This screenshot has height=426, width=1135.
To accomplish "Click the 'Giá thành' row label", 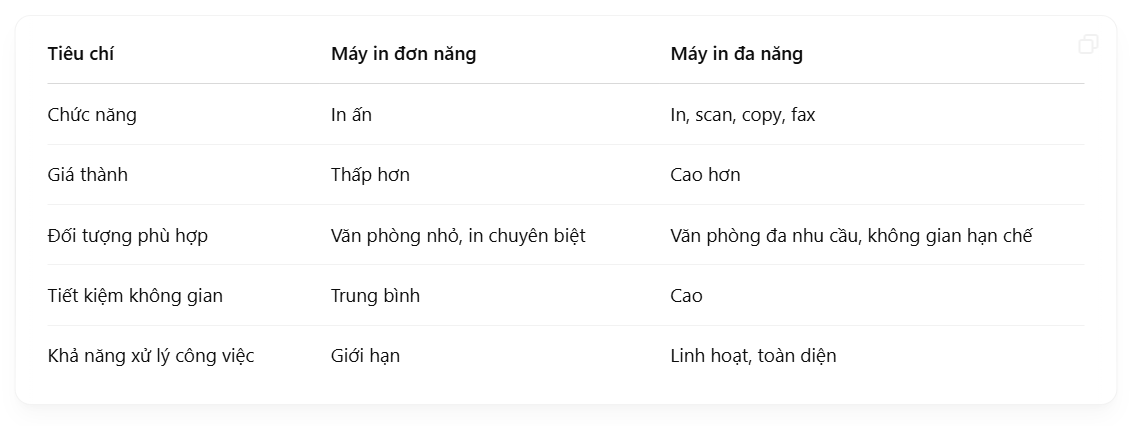I will 88,175.
